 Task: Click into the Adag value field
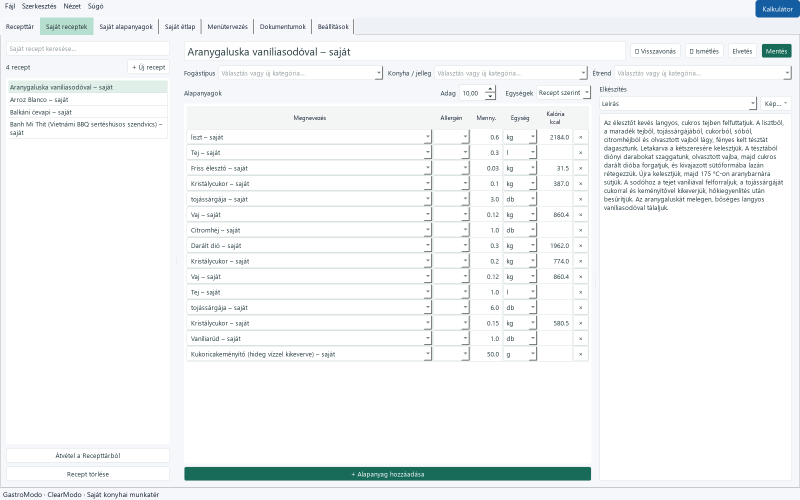472,93
